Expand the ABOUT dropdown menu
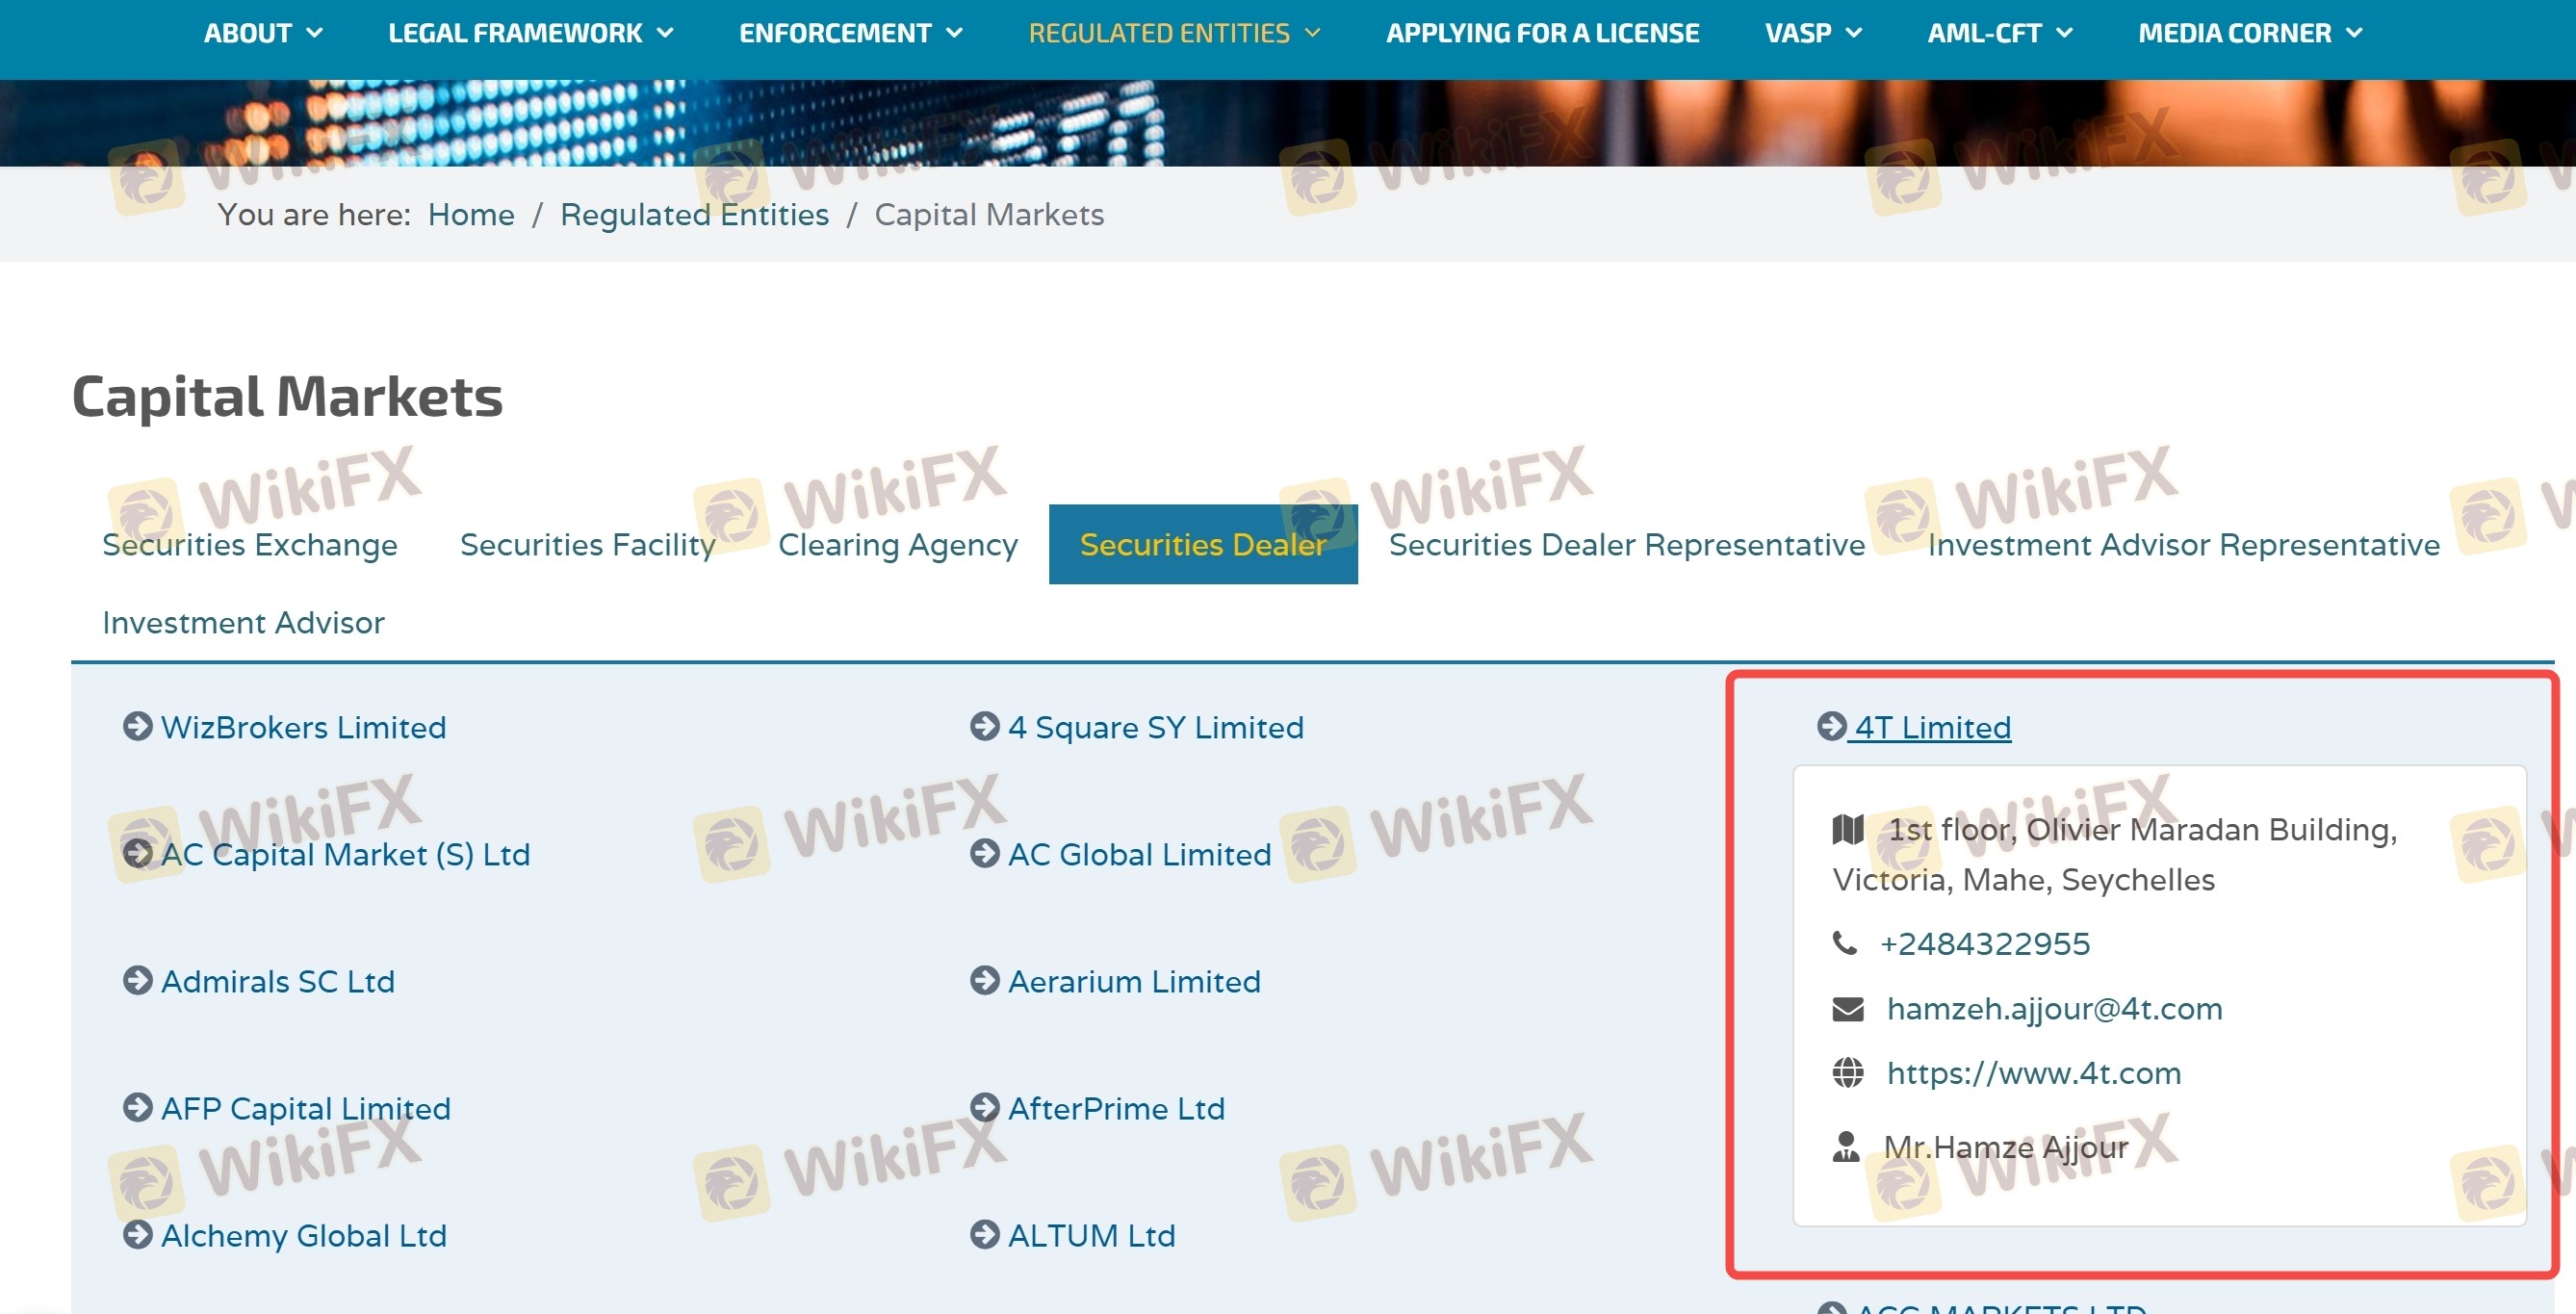2576x1314 pixels. coord(263,33)
